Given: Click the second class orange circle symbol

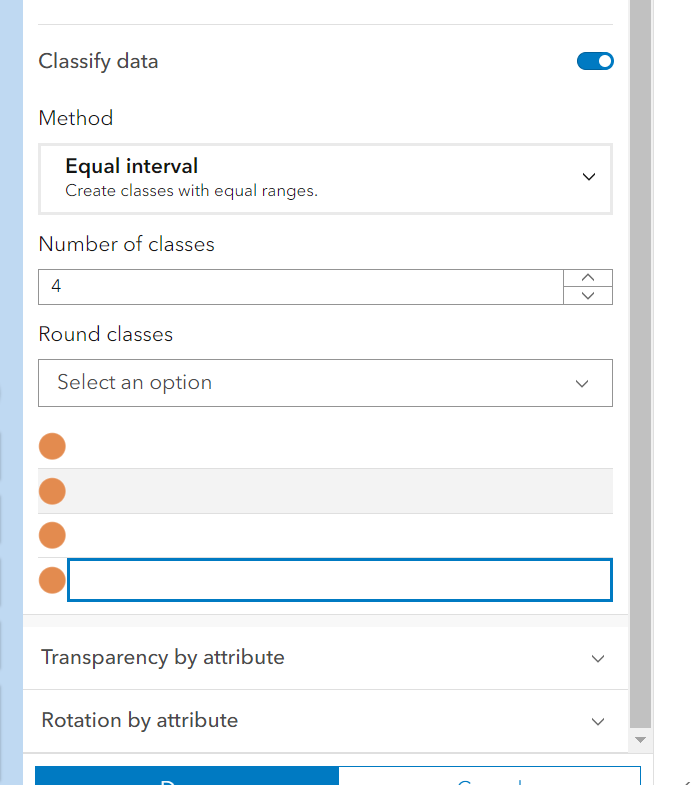Looking at the screenshot, I should point(52,491).
